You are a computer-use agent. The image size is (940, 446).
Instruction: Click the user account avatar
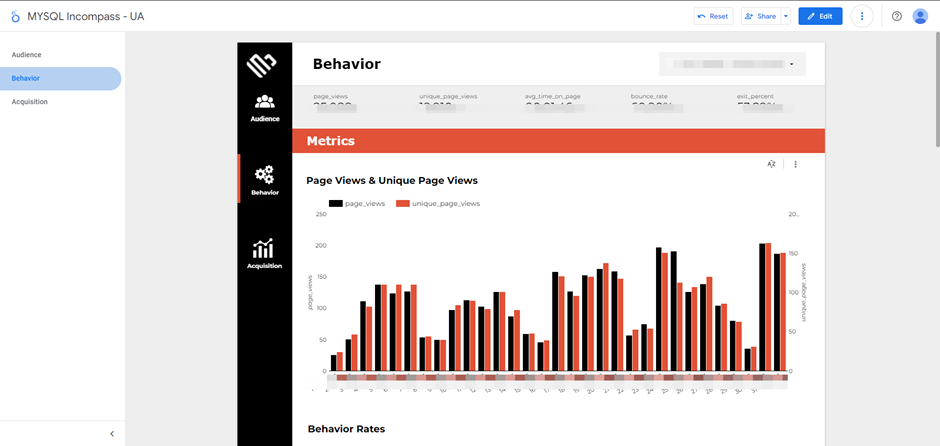click(920, 16)
